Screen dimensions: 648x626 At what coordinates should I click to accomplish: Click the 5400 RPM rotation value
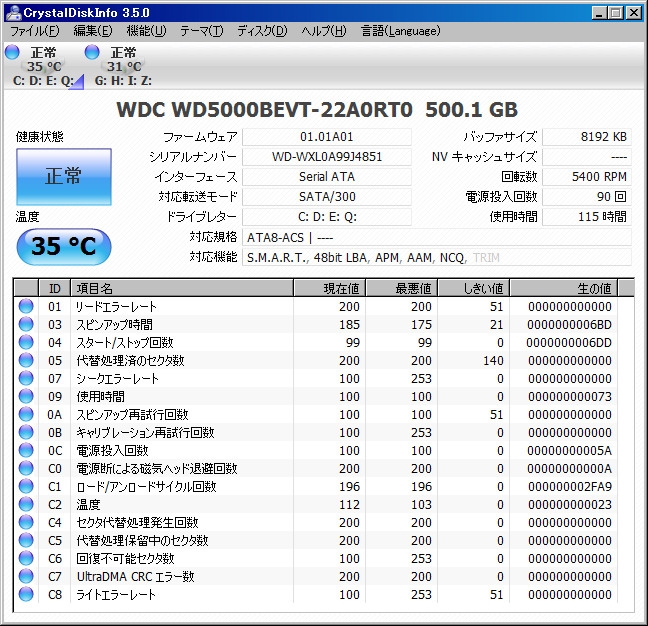tap(586, 177)
